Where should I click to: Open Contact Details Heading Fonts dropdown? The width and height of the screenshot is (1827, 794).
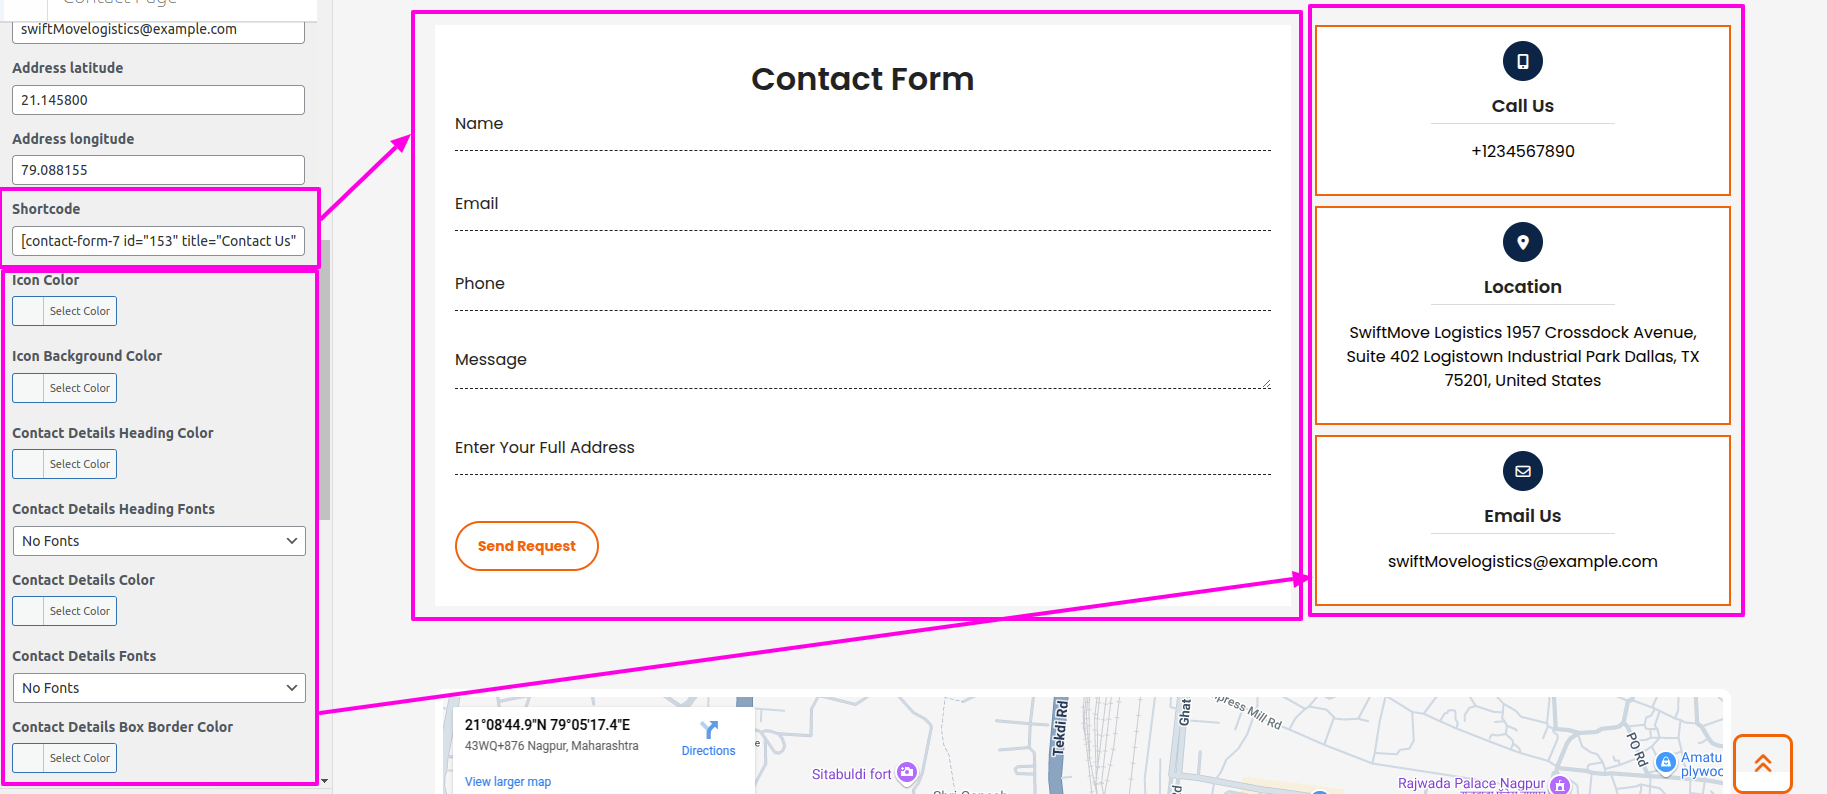pyautogui.click(x=159, y=541)
